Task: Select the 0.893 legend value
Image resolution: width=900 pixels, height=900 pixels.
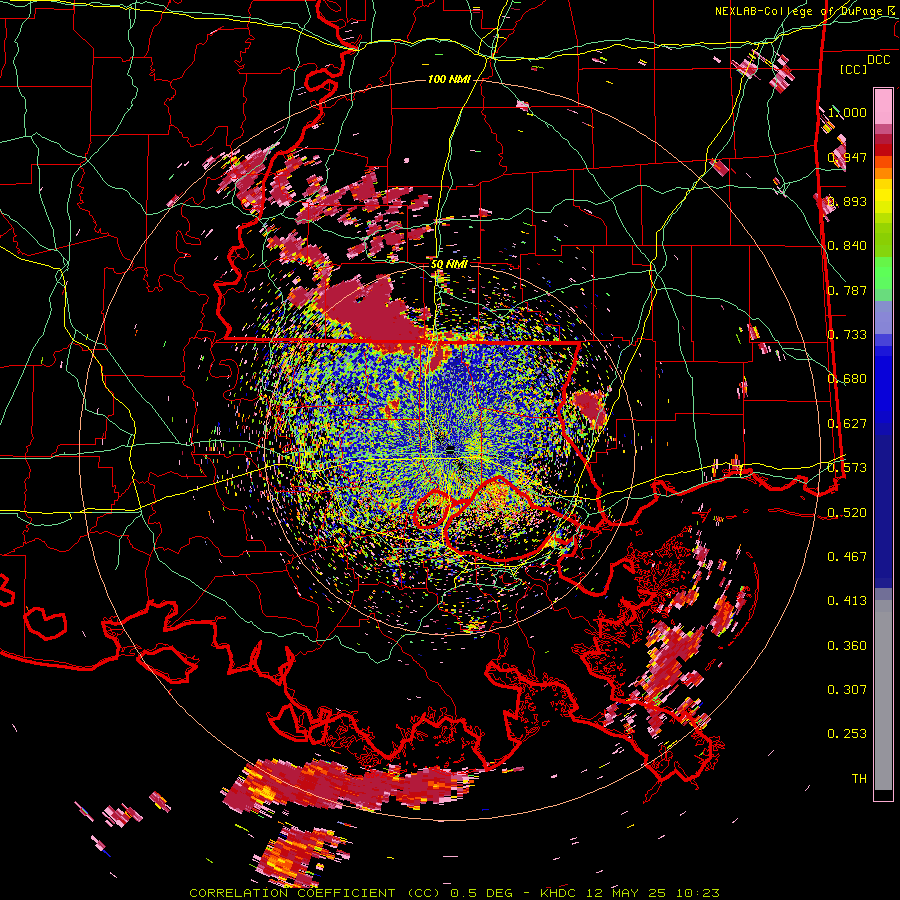Action: click(x=847, y=201)
